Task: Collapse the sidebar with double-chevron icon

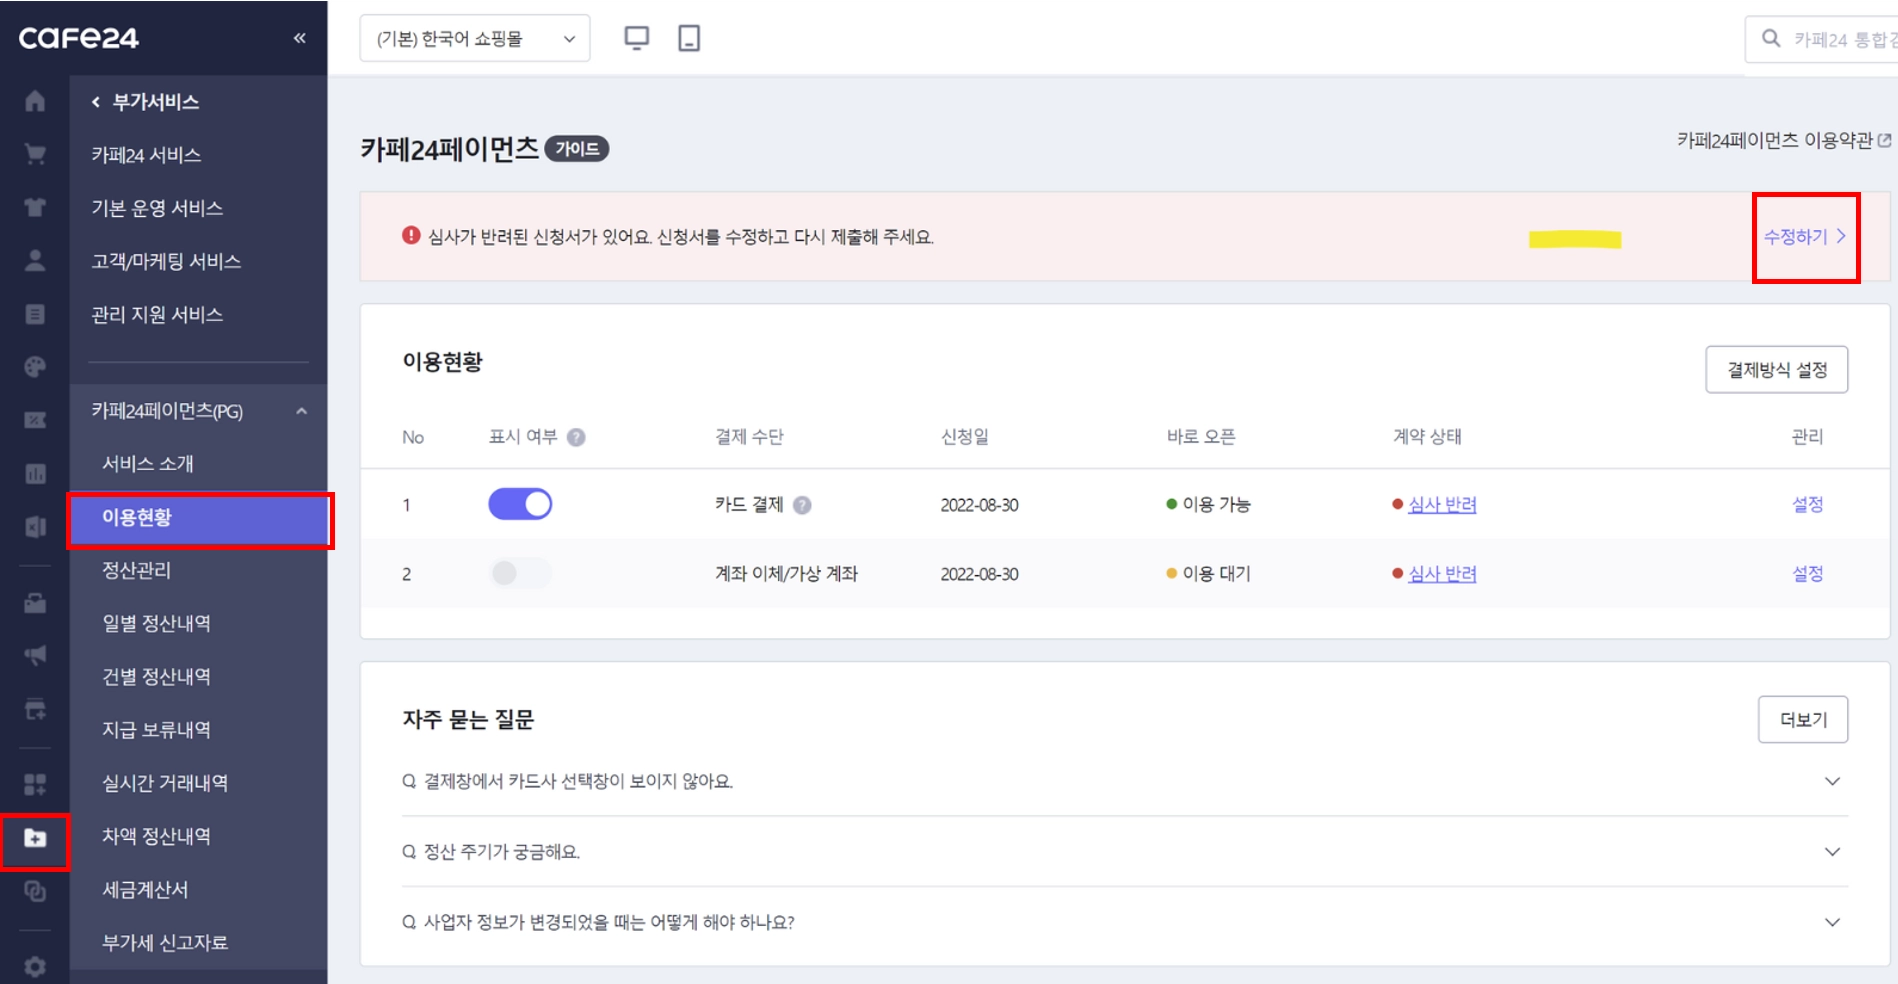Action: click(x=299, y=38)
